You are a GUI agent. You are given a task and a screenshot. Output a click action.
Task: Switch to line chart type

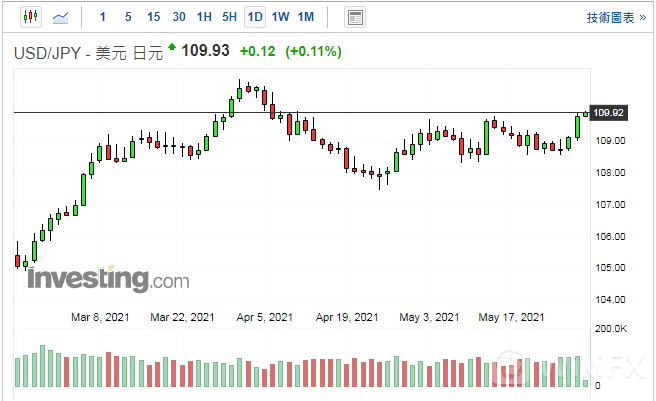(x=61, y=17)
